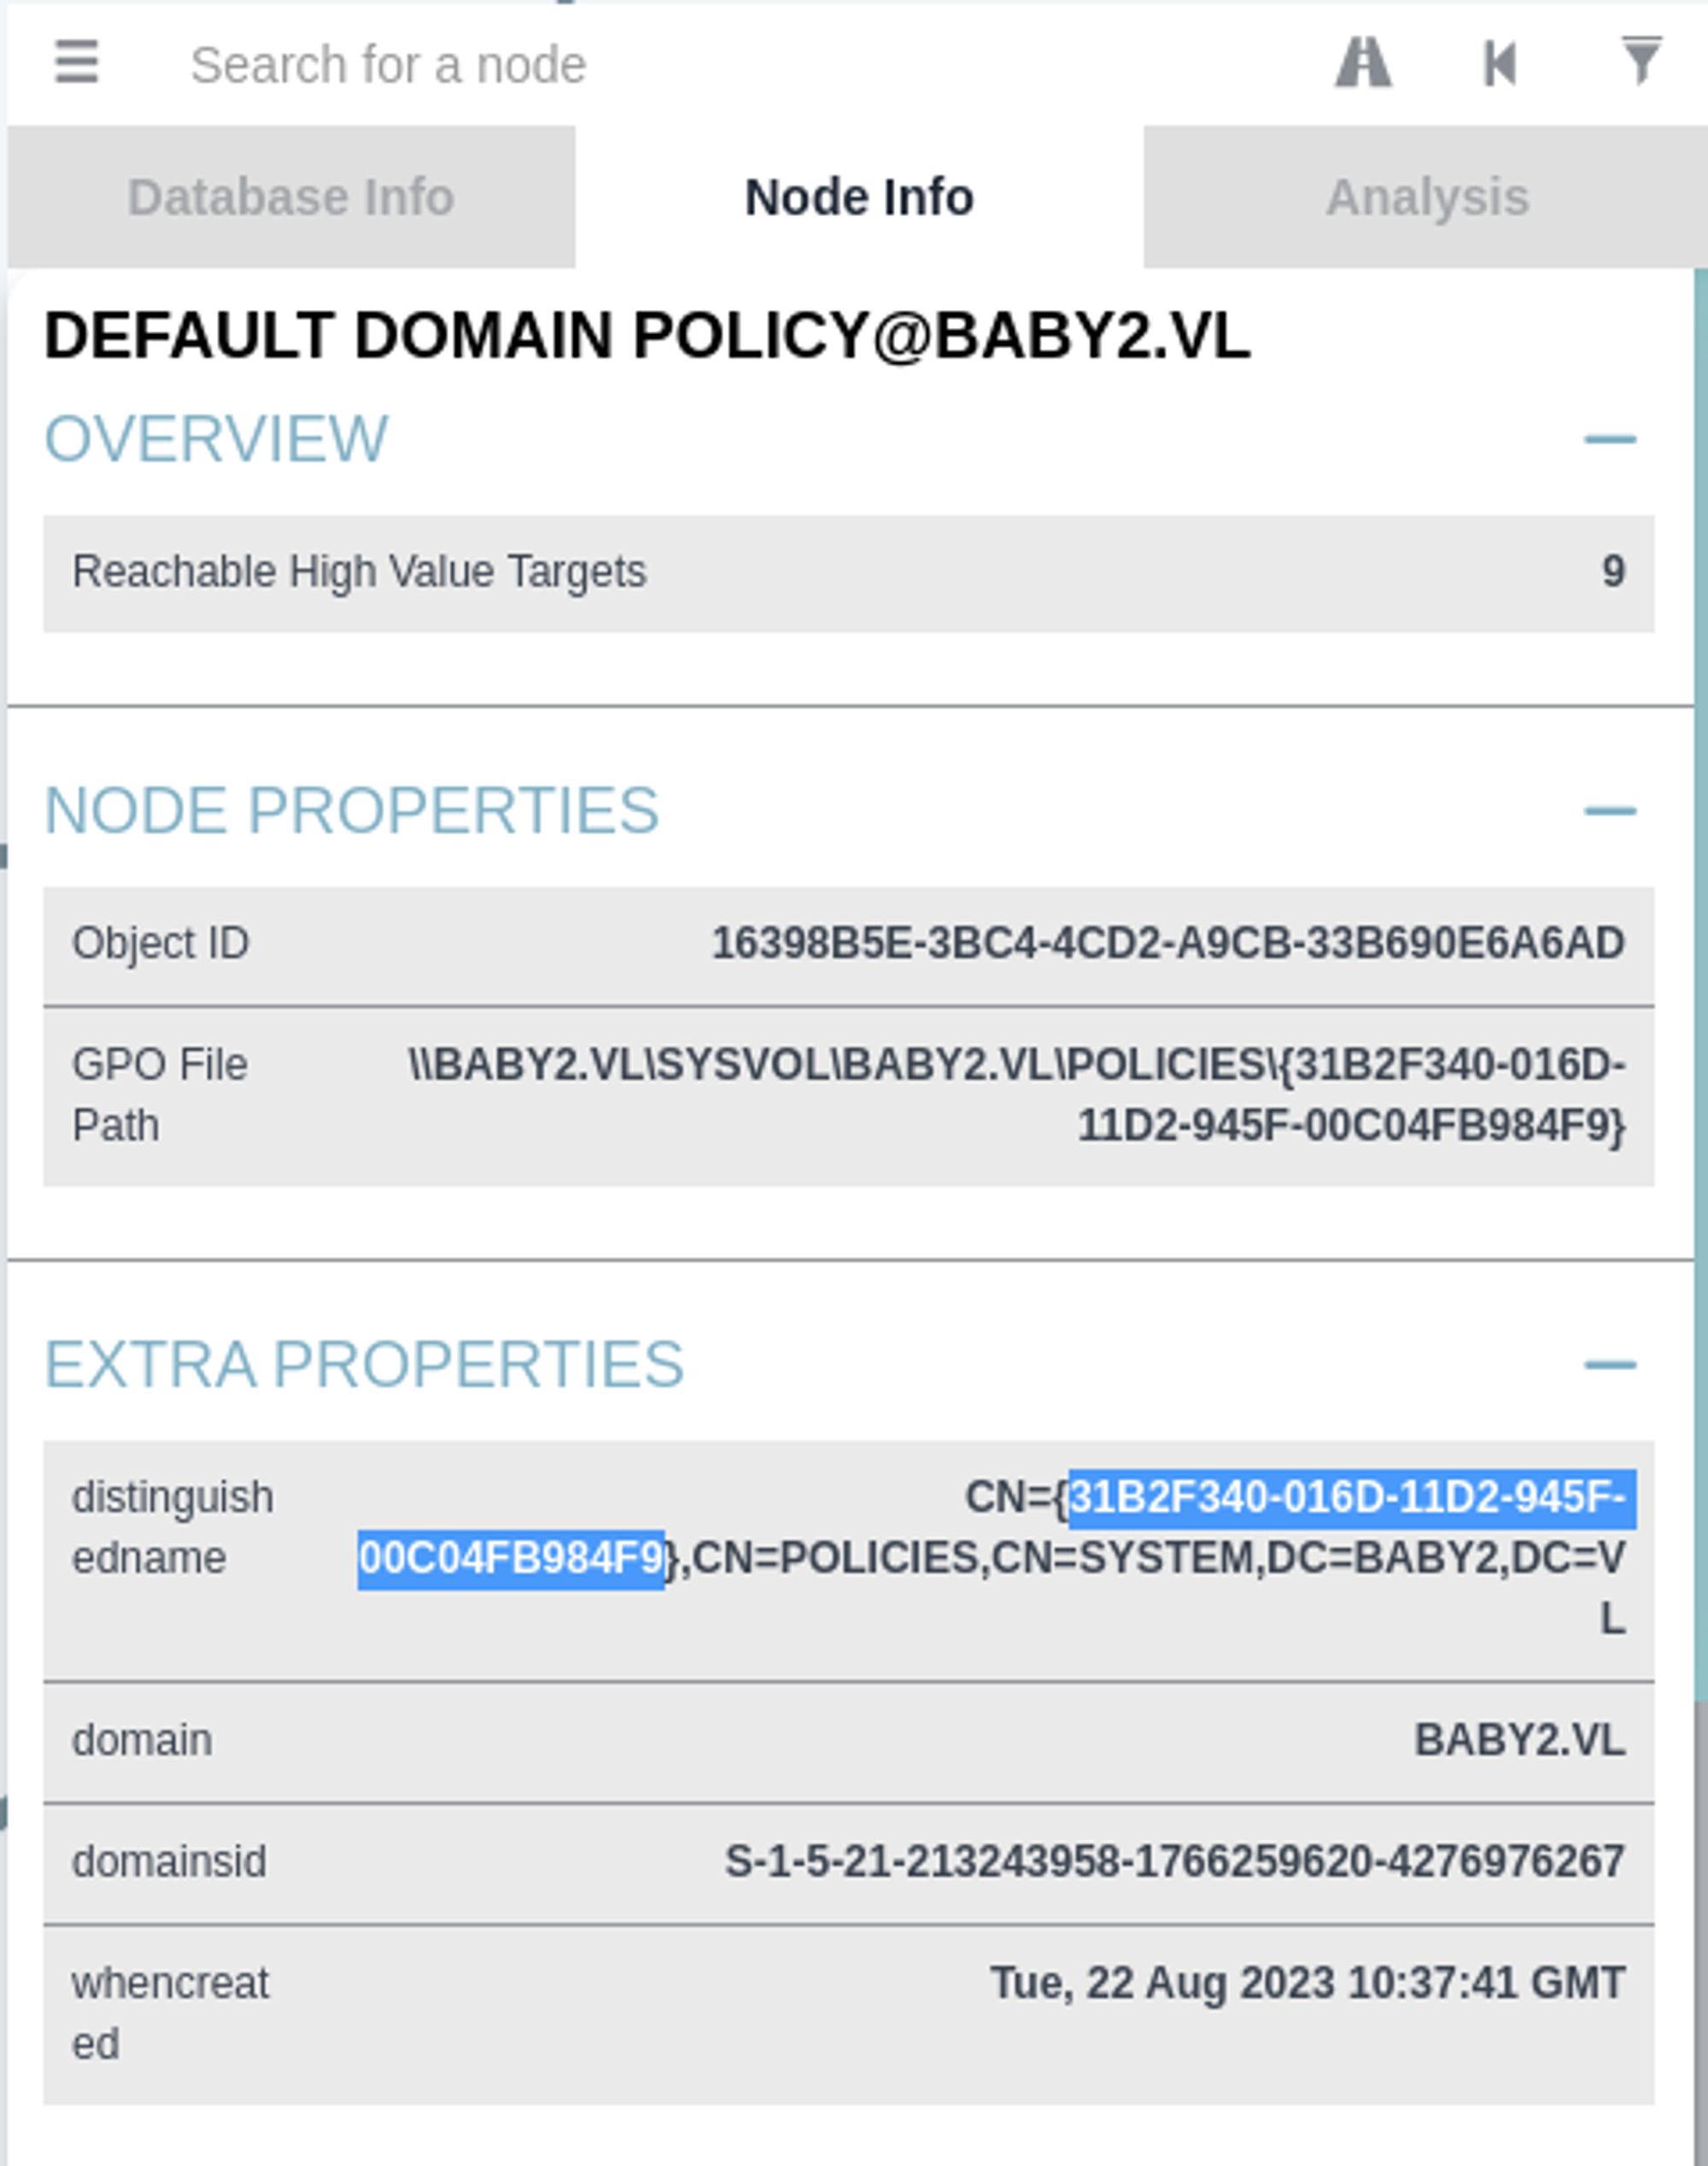Screen dimensions: 1708x2166
Task: Collapse the Overview section
Action: pos(1609,439)
